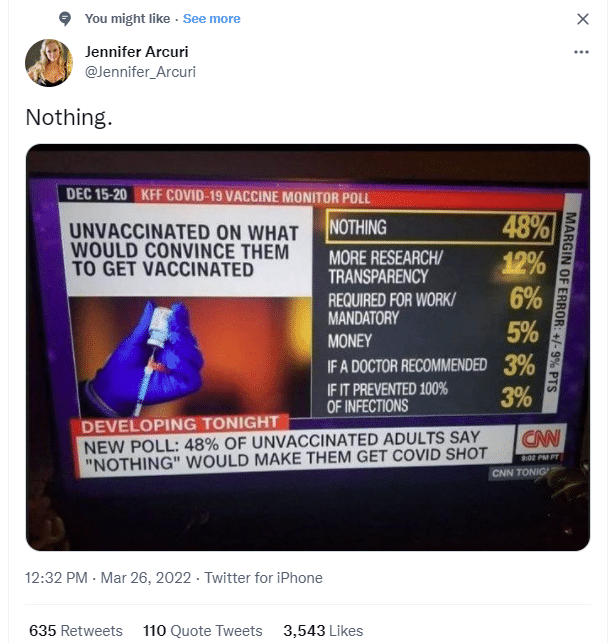The width and height of the screenshot is (610, 643).
Task: Click the speech bubble topic icon
Action: [65, 19]
